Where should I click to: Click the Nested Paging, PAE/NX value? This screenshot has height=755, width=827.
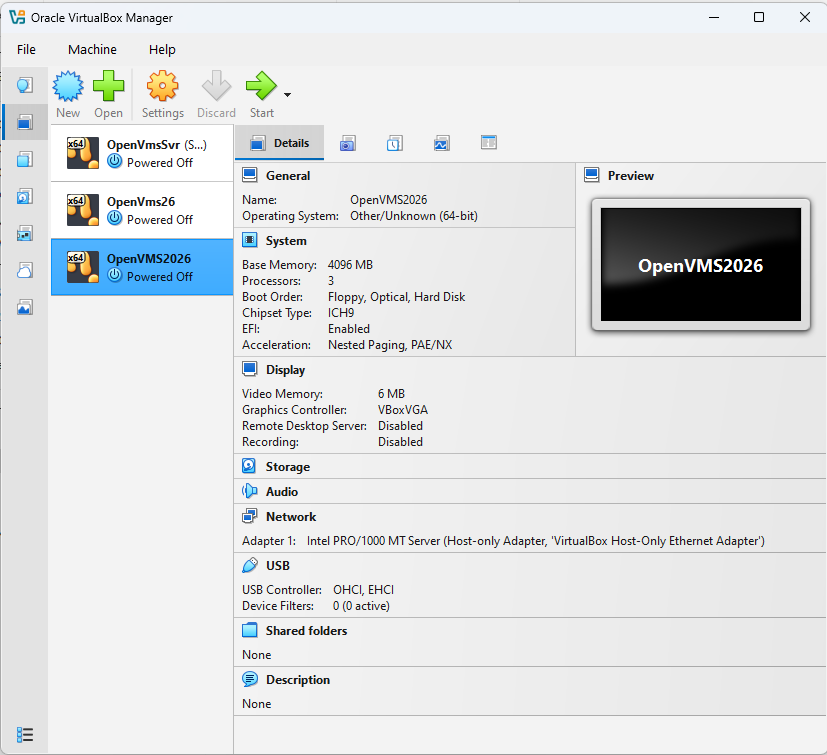(x=390, y=345)
